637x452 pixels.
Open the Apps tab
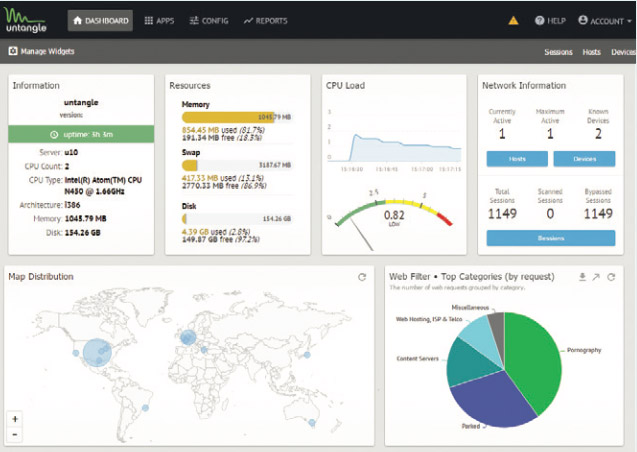159,21
